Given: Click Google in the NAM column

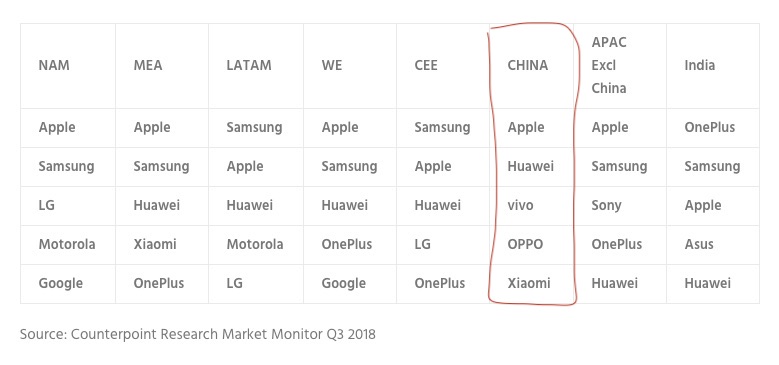Looking at the screenshot, I should (x=61, y=283).
